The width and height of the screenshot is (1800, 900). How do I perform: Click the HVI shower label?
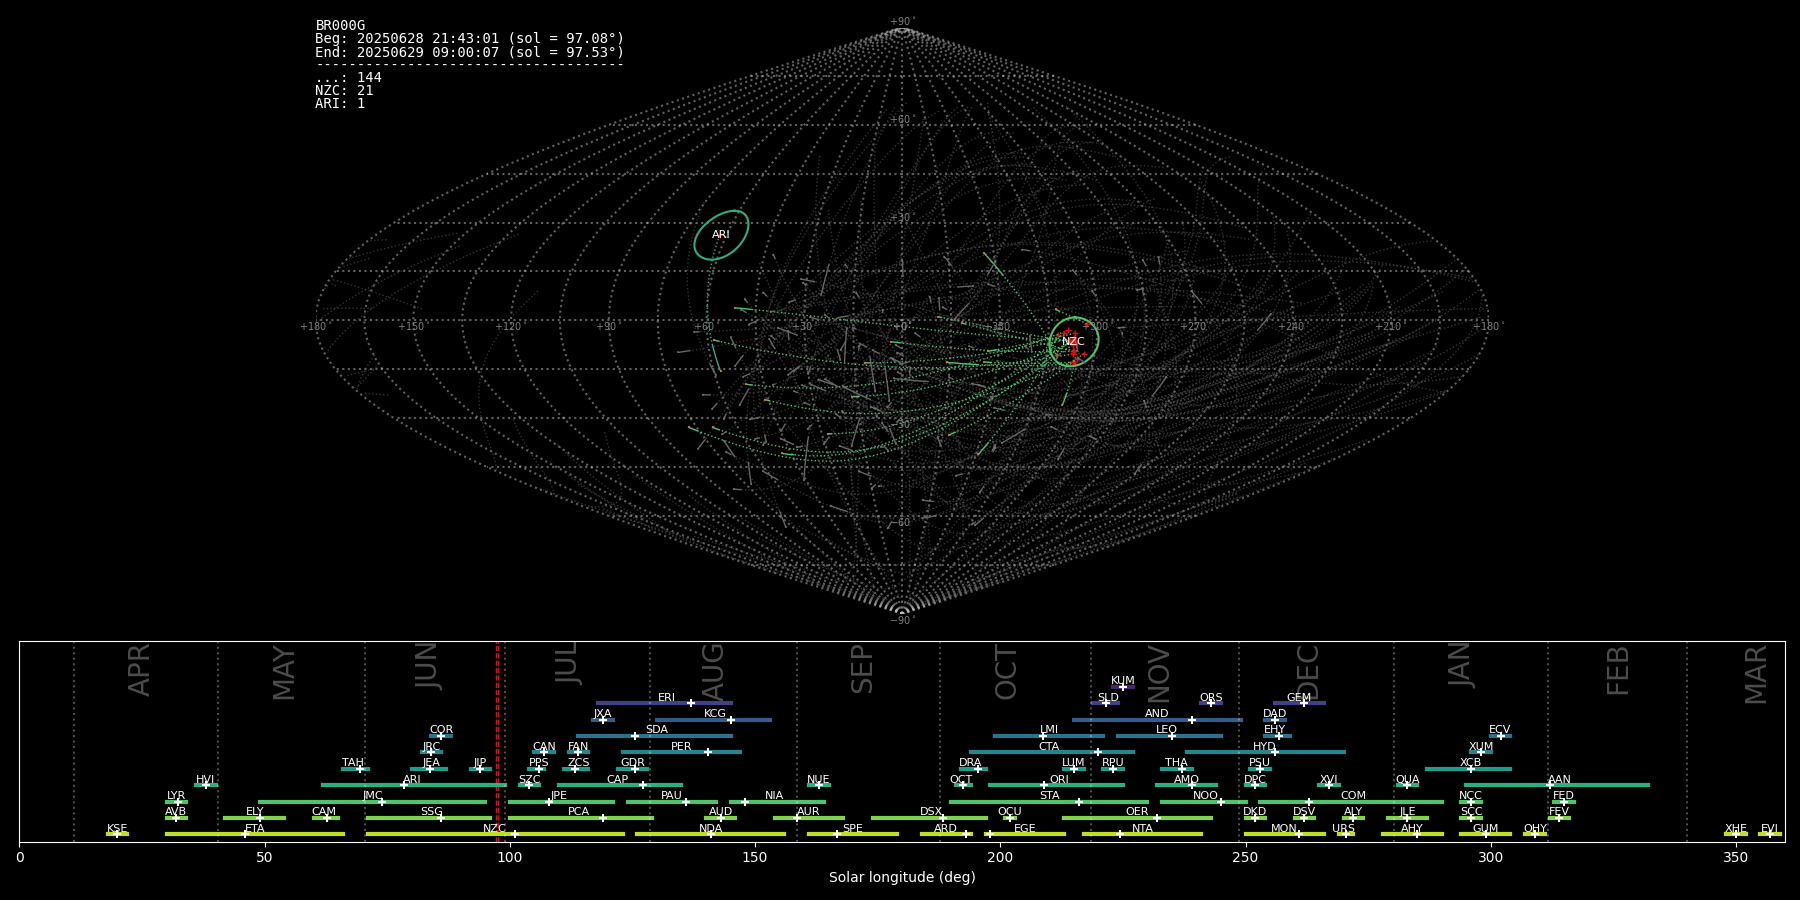pyautogui.click(x=205, y=780)
